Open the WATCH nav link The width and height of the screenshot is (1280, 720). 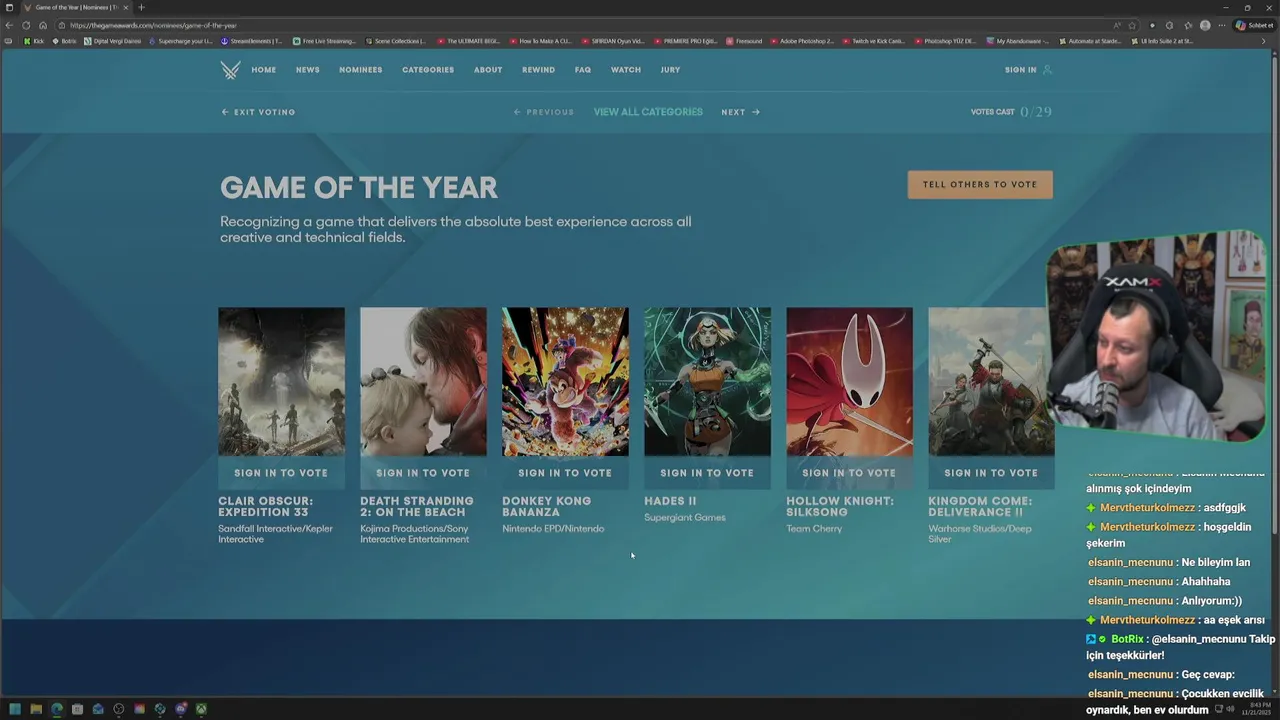click(x=626, y=70)
